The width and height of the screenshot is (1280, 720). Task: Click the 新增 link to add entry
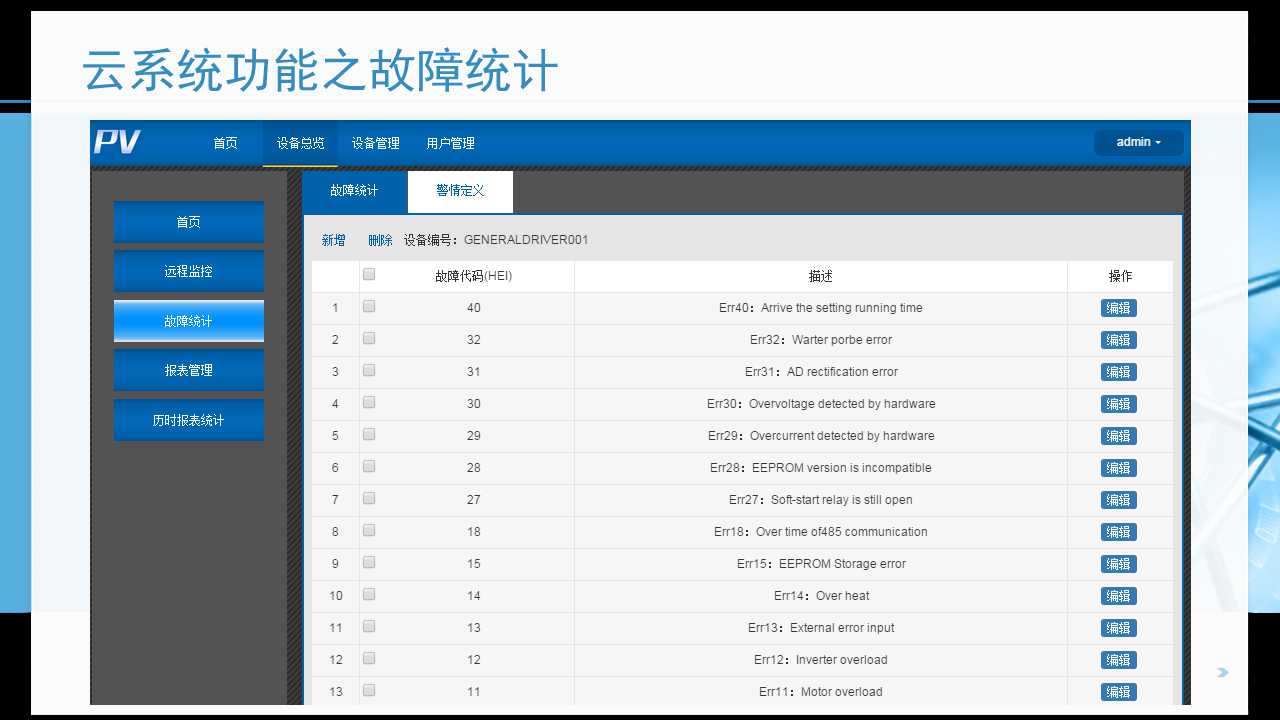pos(333,241)
